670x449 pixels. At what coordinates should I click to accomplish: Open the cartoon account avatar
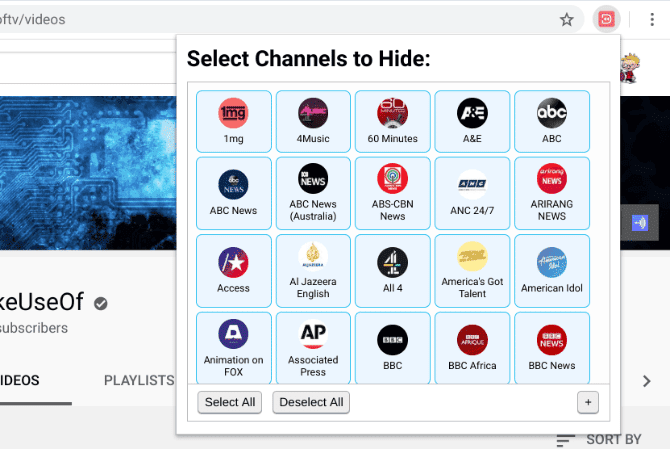coord(630,68)
